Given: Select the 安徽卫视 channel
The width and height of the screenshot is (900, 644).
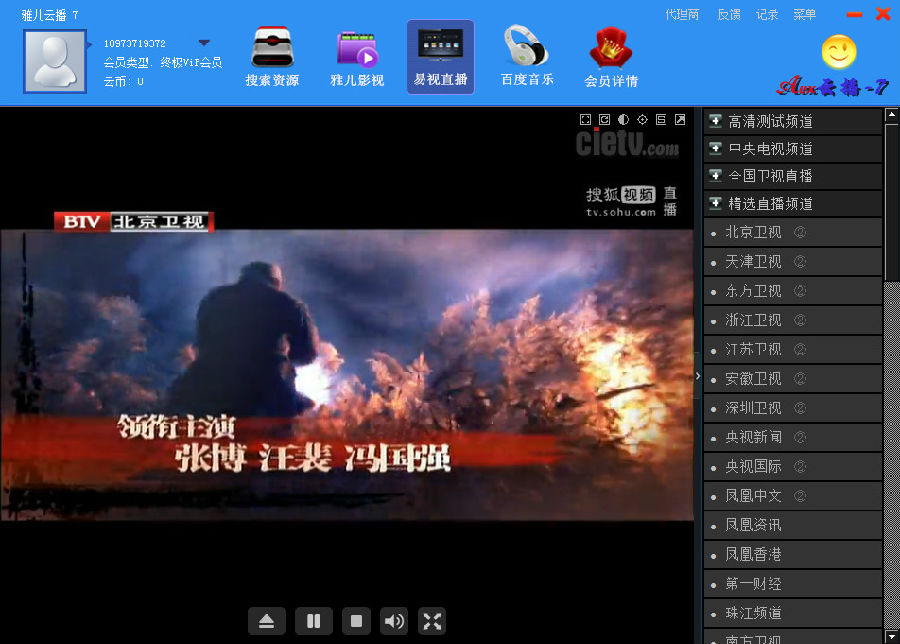Looking at the screenshot, I should point(793,379).
